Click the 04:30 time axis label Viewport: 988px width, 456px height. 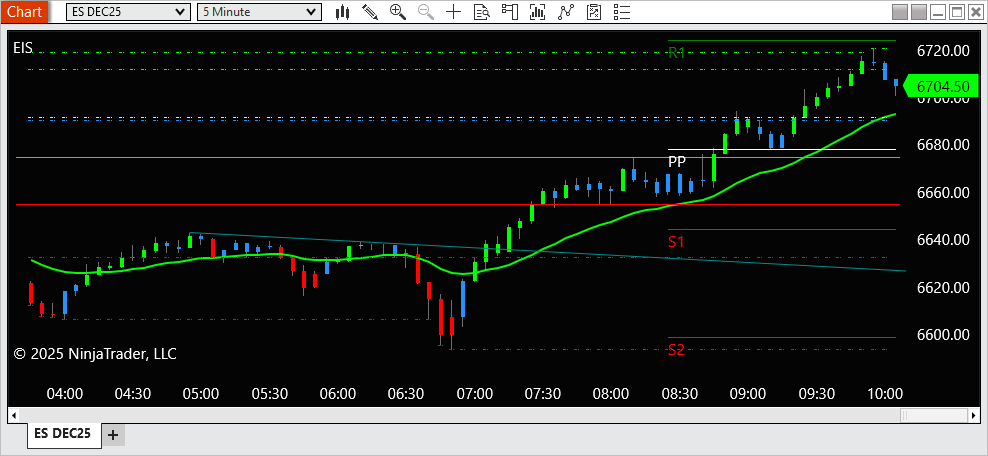coord(133,394)
